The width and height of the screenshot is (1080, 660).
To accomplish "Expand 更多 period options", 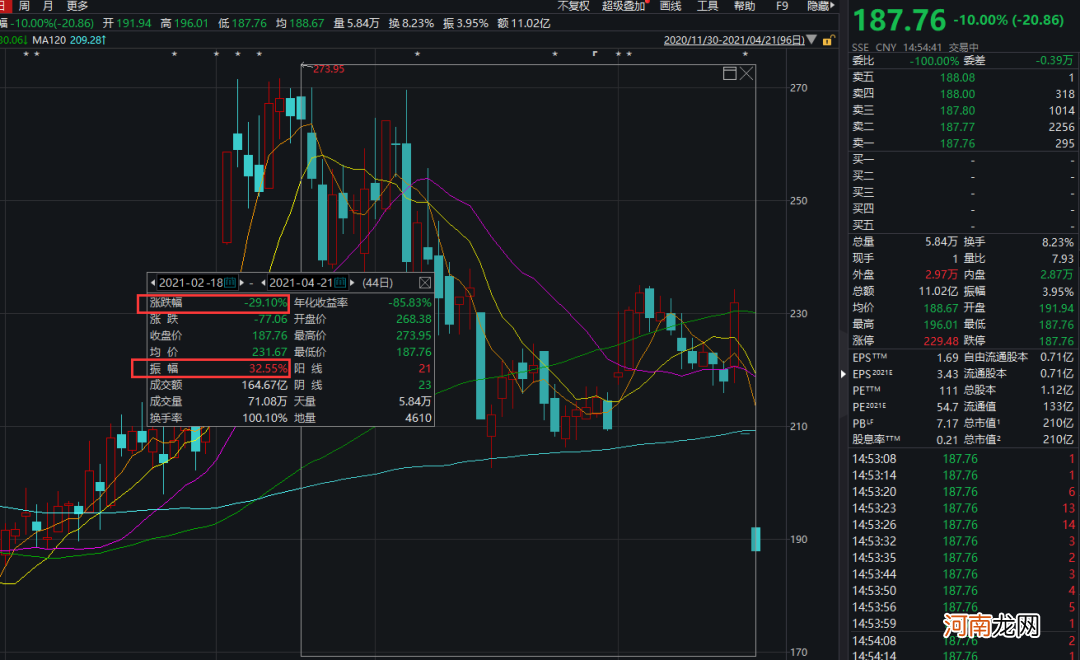I will pyautogui.click(x=78, y=6).
